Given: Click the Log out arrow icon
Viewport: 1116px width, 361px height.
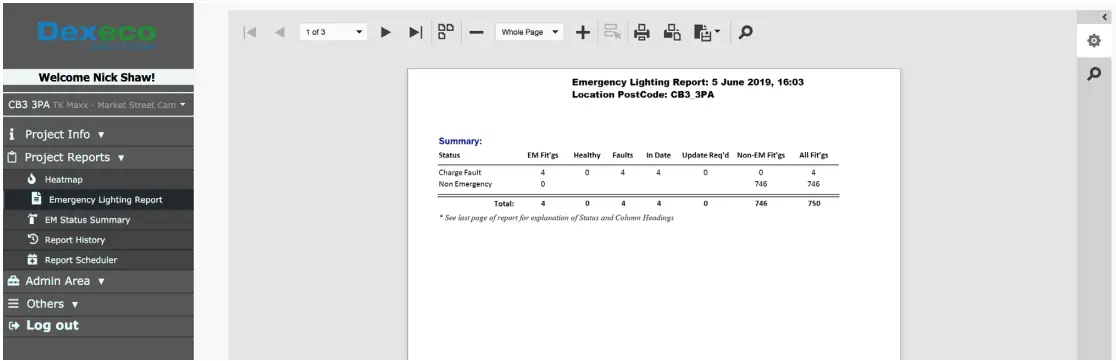Looking at the screenshot, I should (13, 325).
